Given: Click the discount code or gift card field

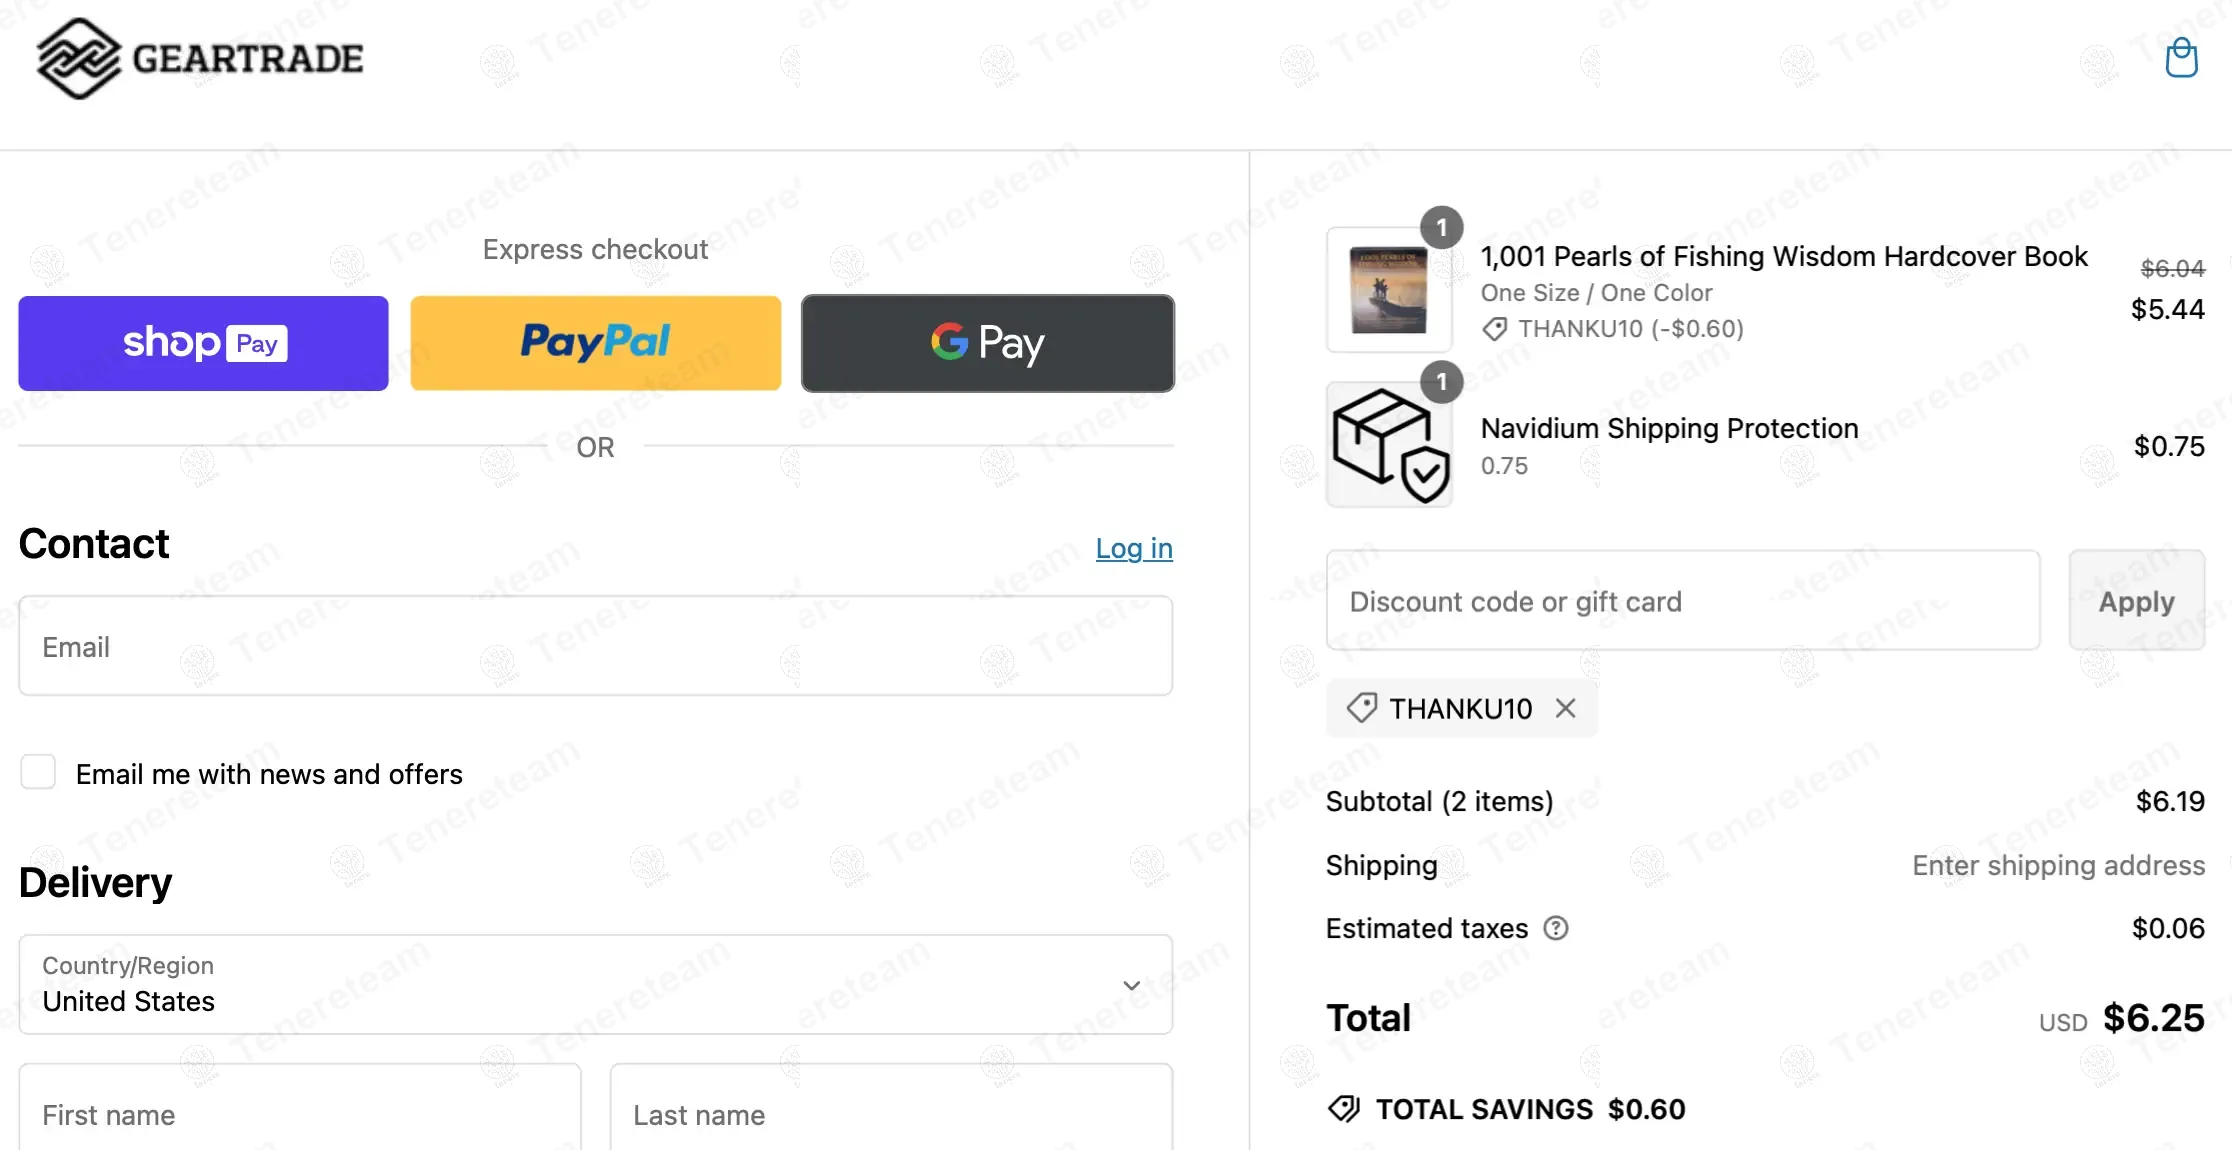Looking at the screenshot, I should [1682, 601].
